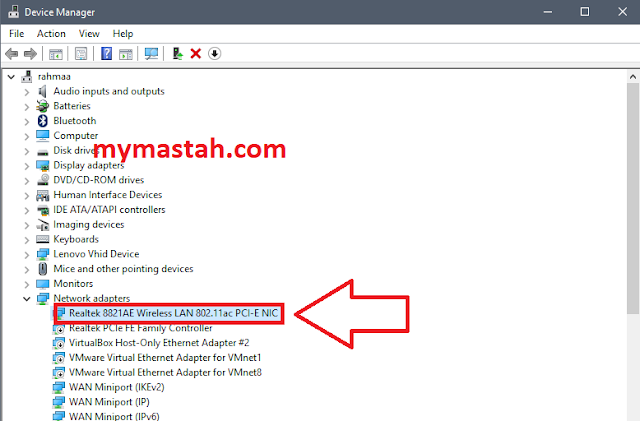Select WAN Miniport (IKEv2)
The height and width of the screenshot is (421, 640).
pyautogui.click(x=117, y=387)
